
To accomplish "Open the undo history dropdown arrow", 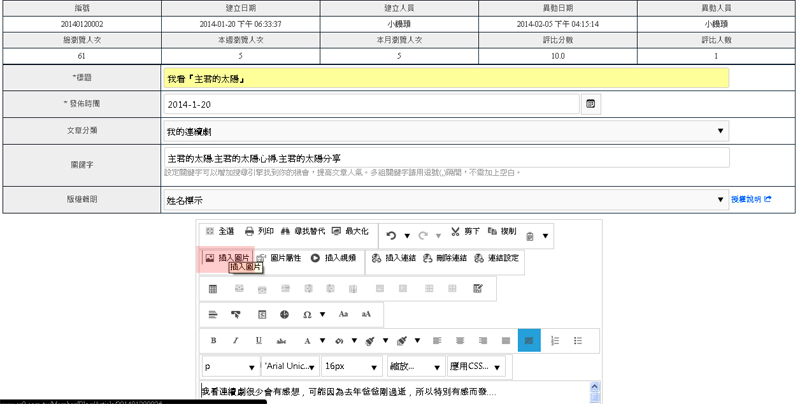I will tap(407, 236).
